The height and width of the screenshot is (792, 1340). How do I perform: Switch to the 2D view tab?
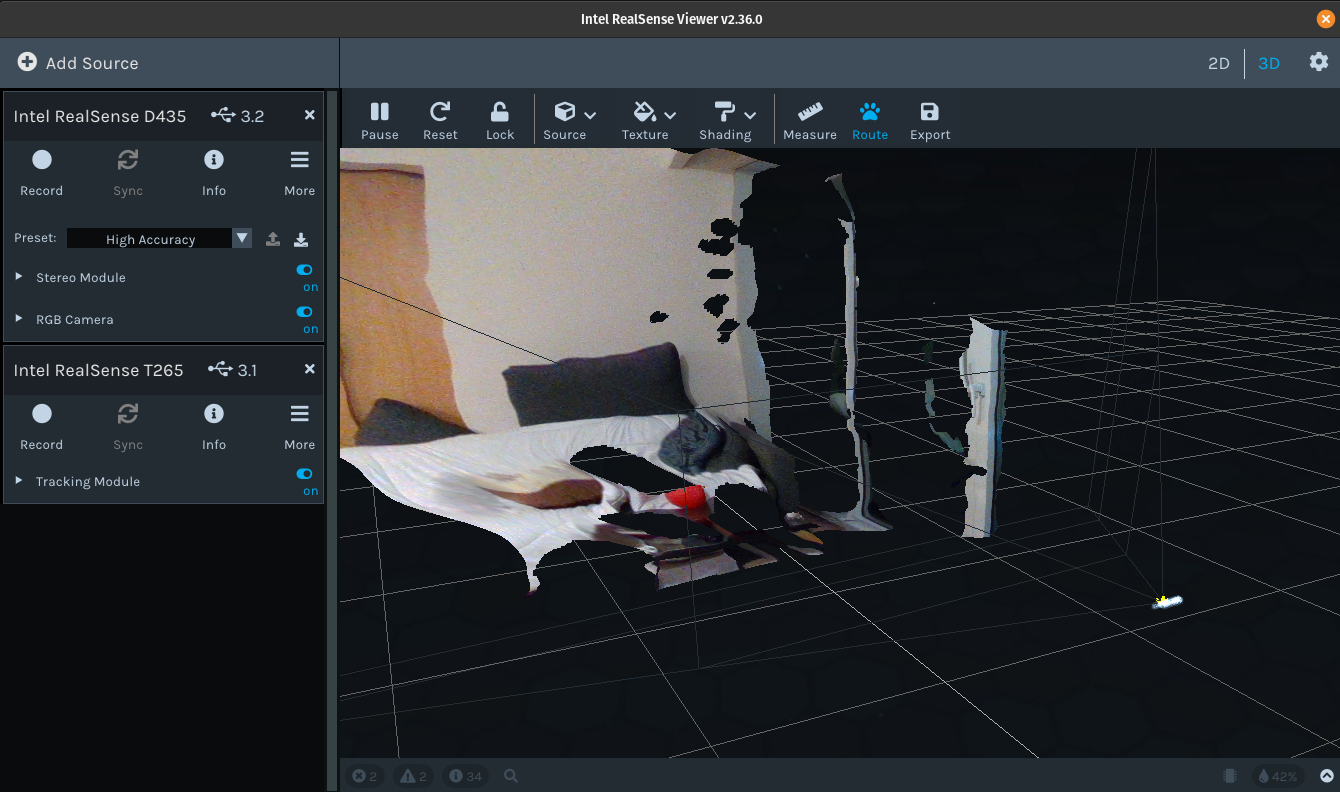pyautogui.click(x=1218, y=63)
